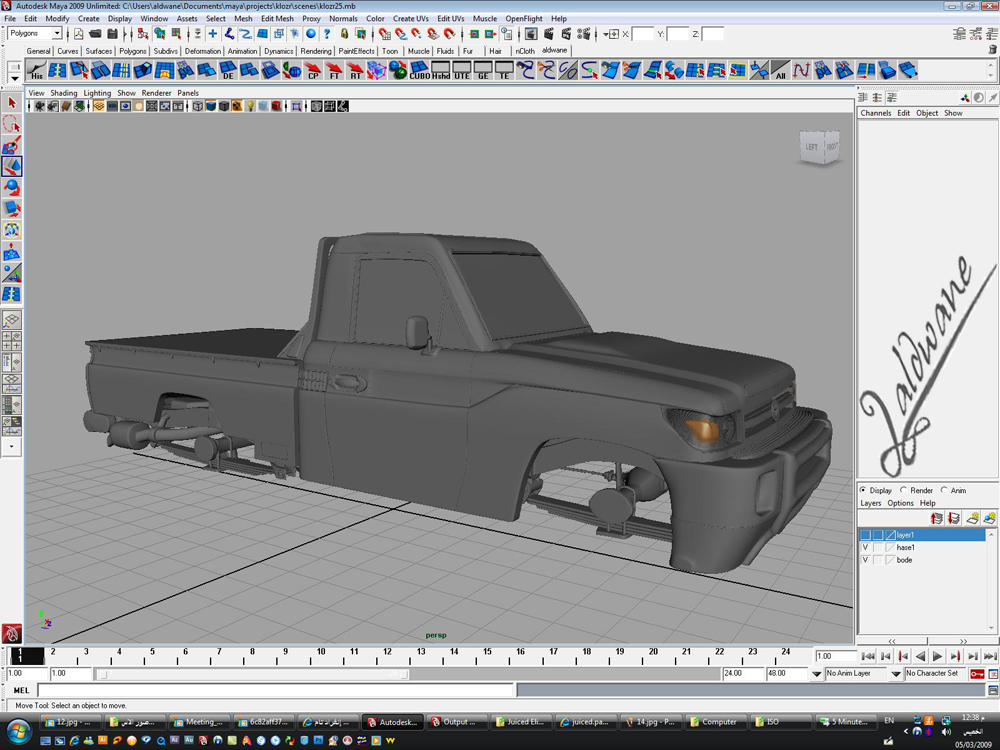This screenshot has height=750, width=1000.
Task: Toggle visibility box of layer1
Action: click(x=865, y=535)
